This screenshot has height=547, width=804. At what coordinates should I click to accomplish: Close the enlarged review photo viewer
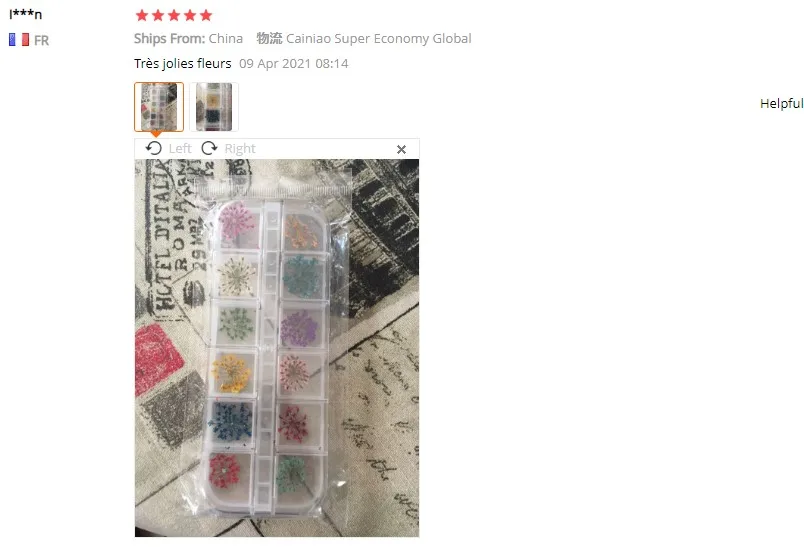click(x=401, y=149)
